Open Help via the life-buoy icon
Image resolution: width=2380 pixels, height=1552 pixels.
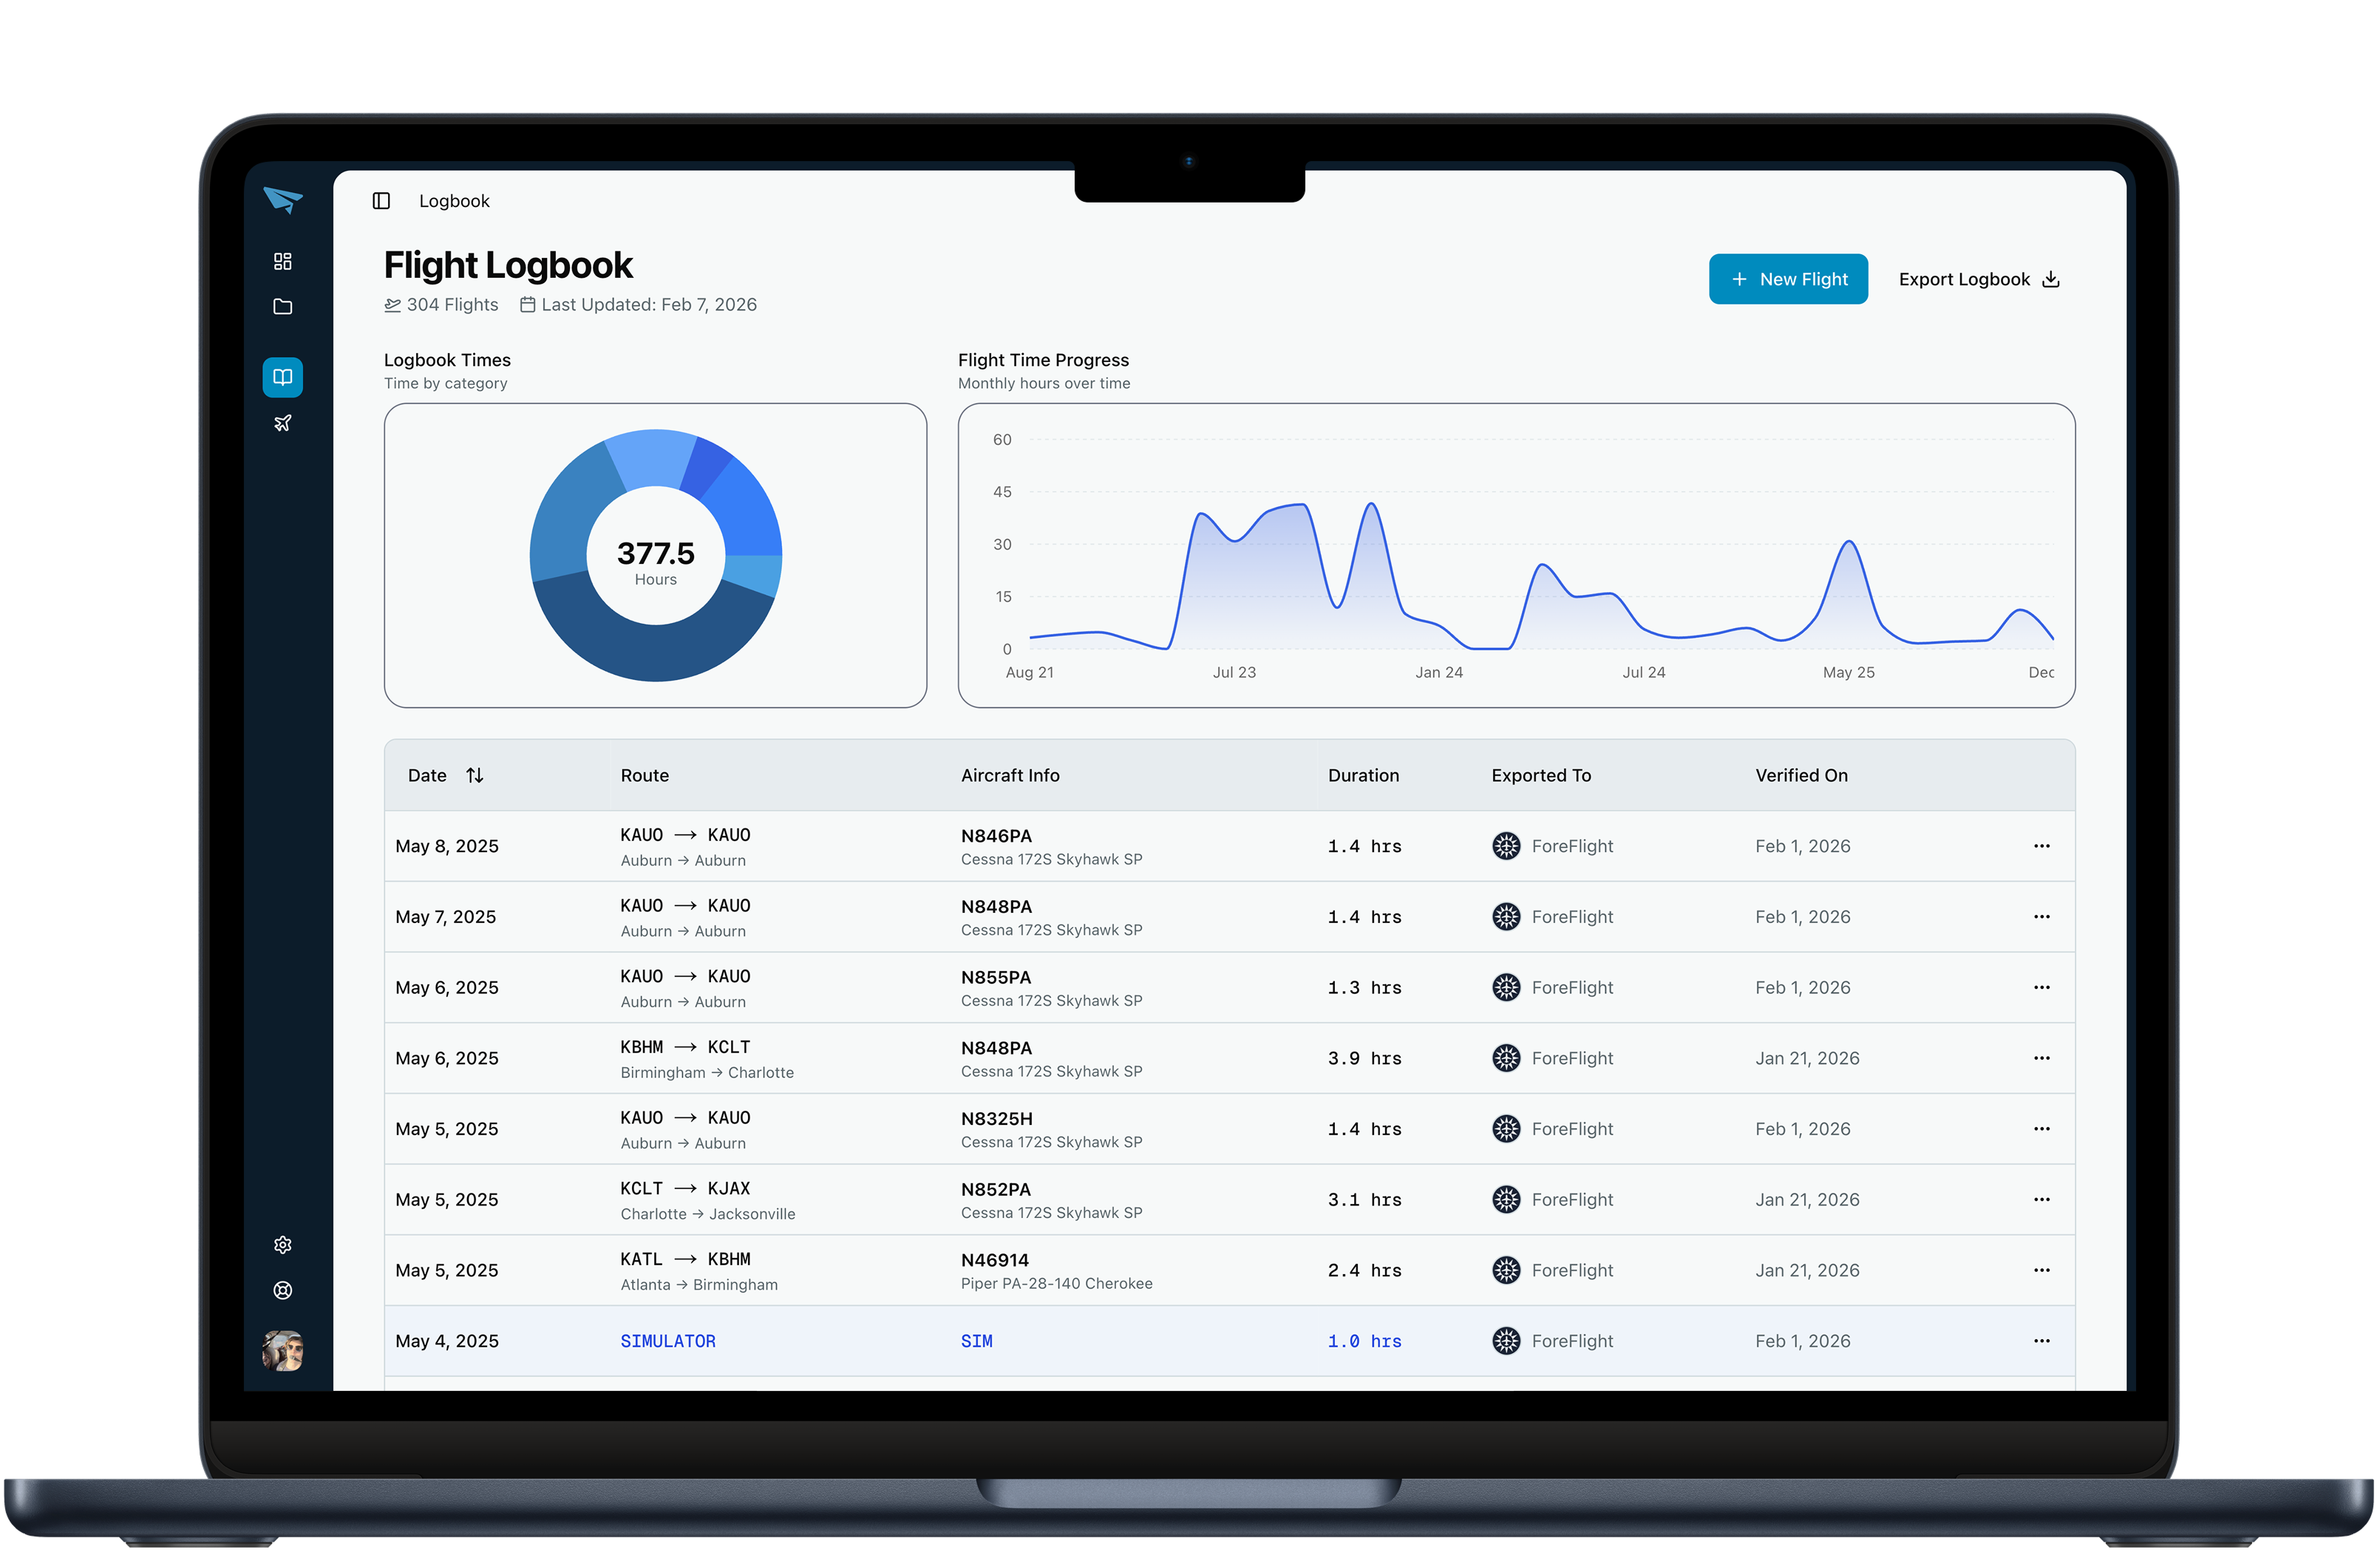[x=283, y=1290]
